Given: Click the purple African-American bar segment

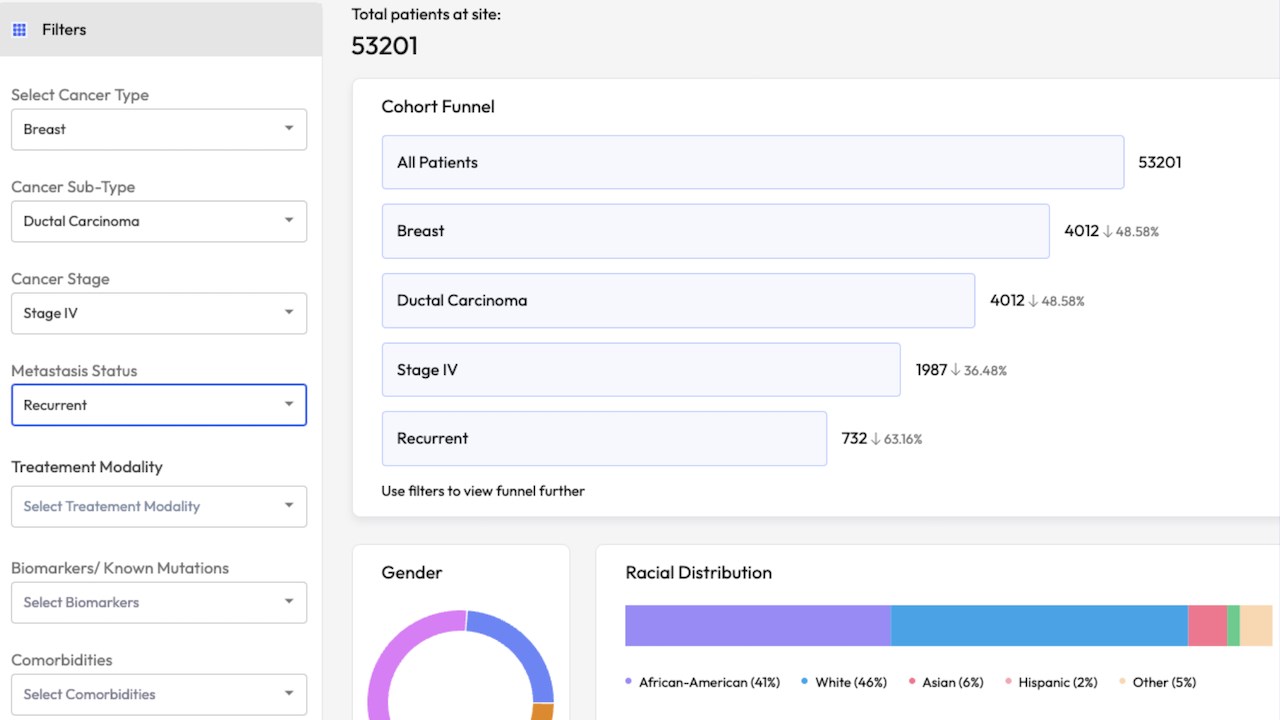Looking at the screenshot, I should pyautogui.click(x=757, y=625).
